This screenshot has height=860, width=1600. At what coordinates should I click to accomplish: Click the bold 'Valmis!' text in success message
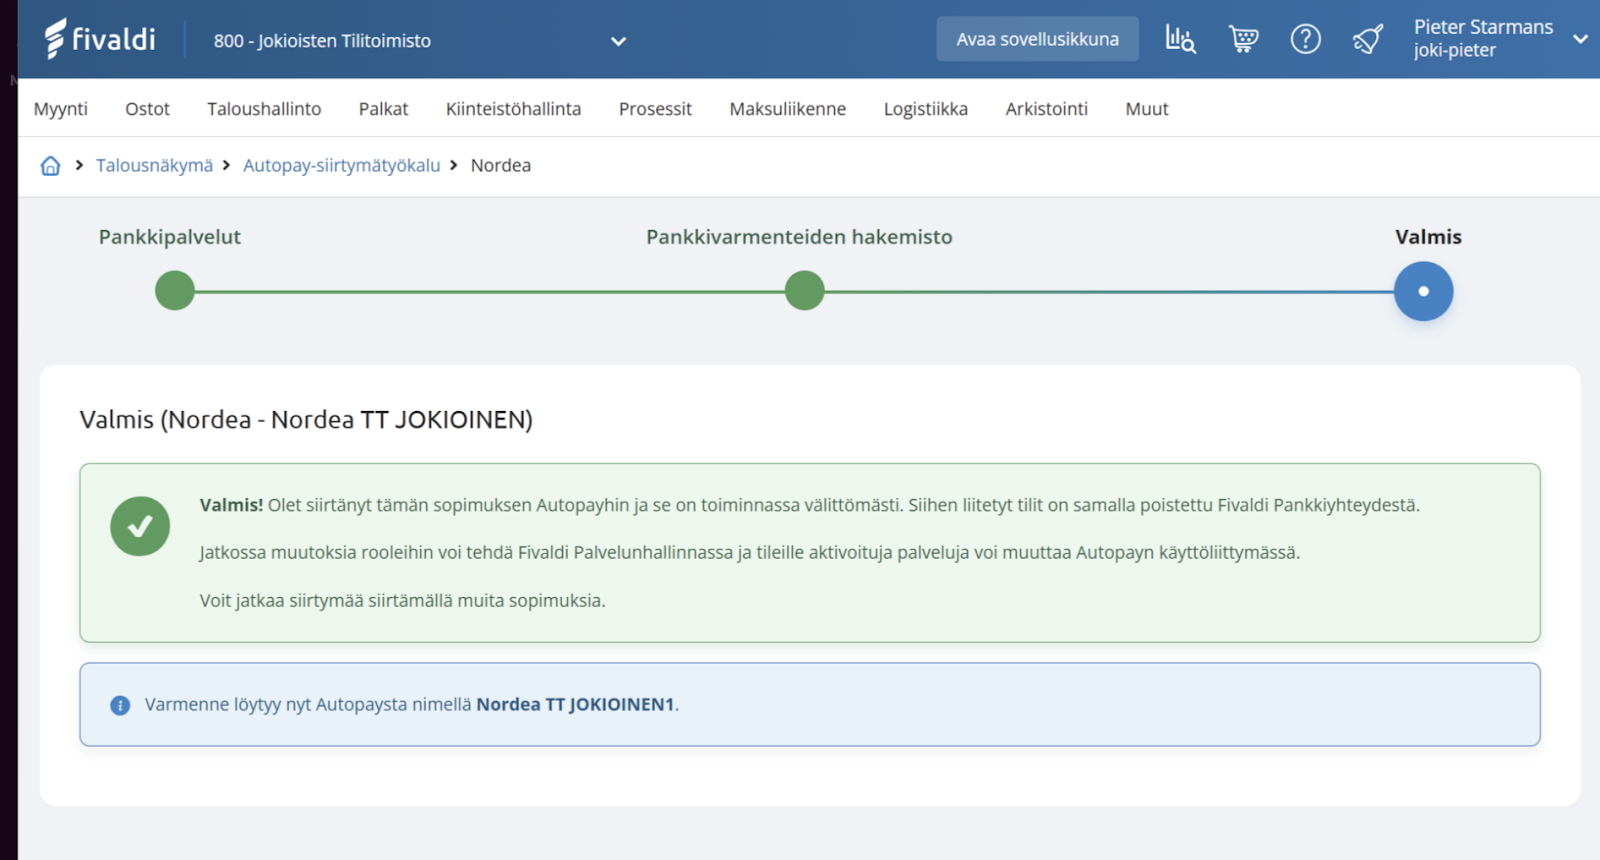pos(231,505)
